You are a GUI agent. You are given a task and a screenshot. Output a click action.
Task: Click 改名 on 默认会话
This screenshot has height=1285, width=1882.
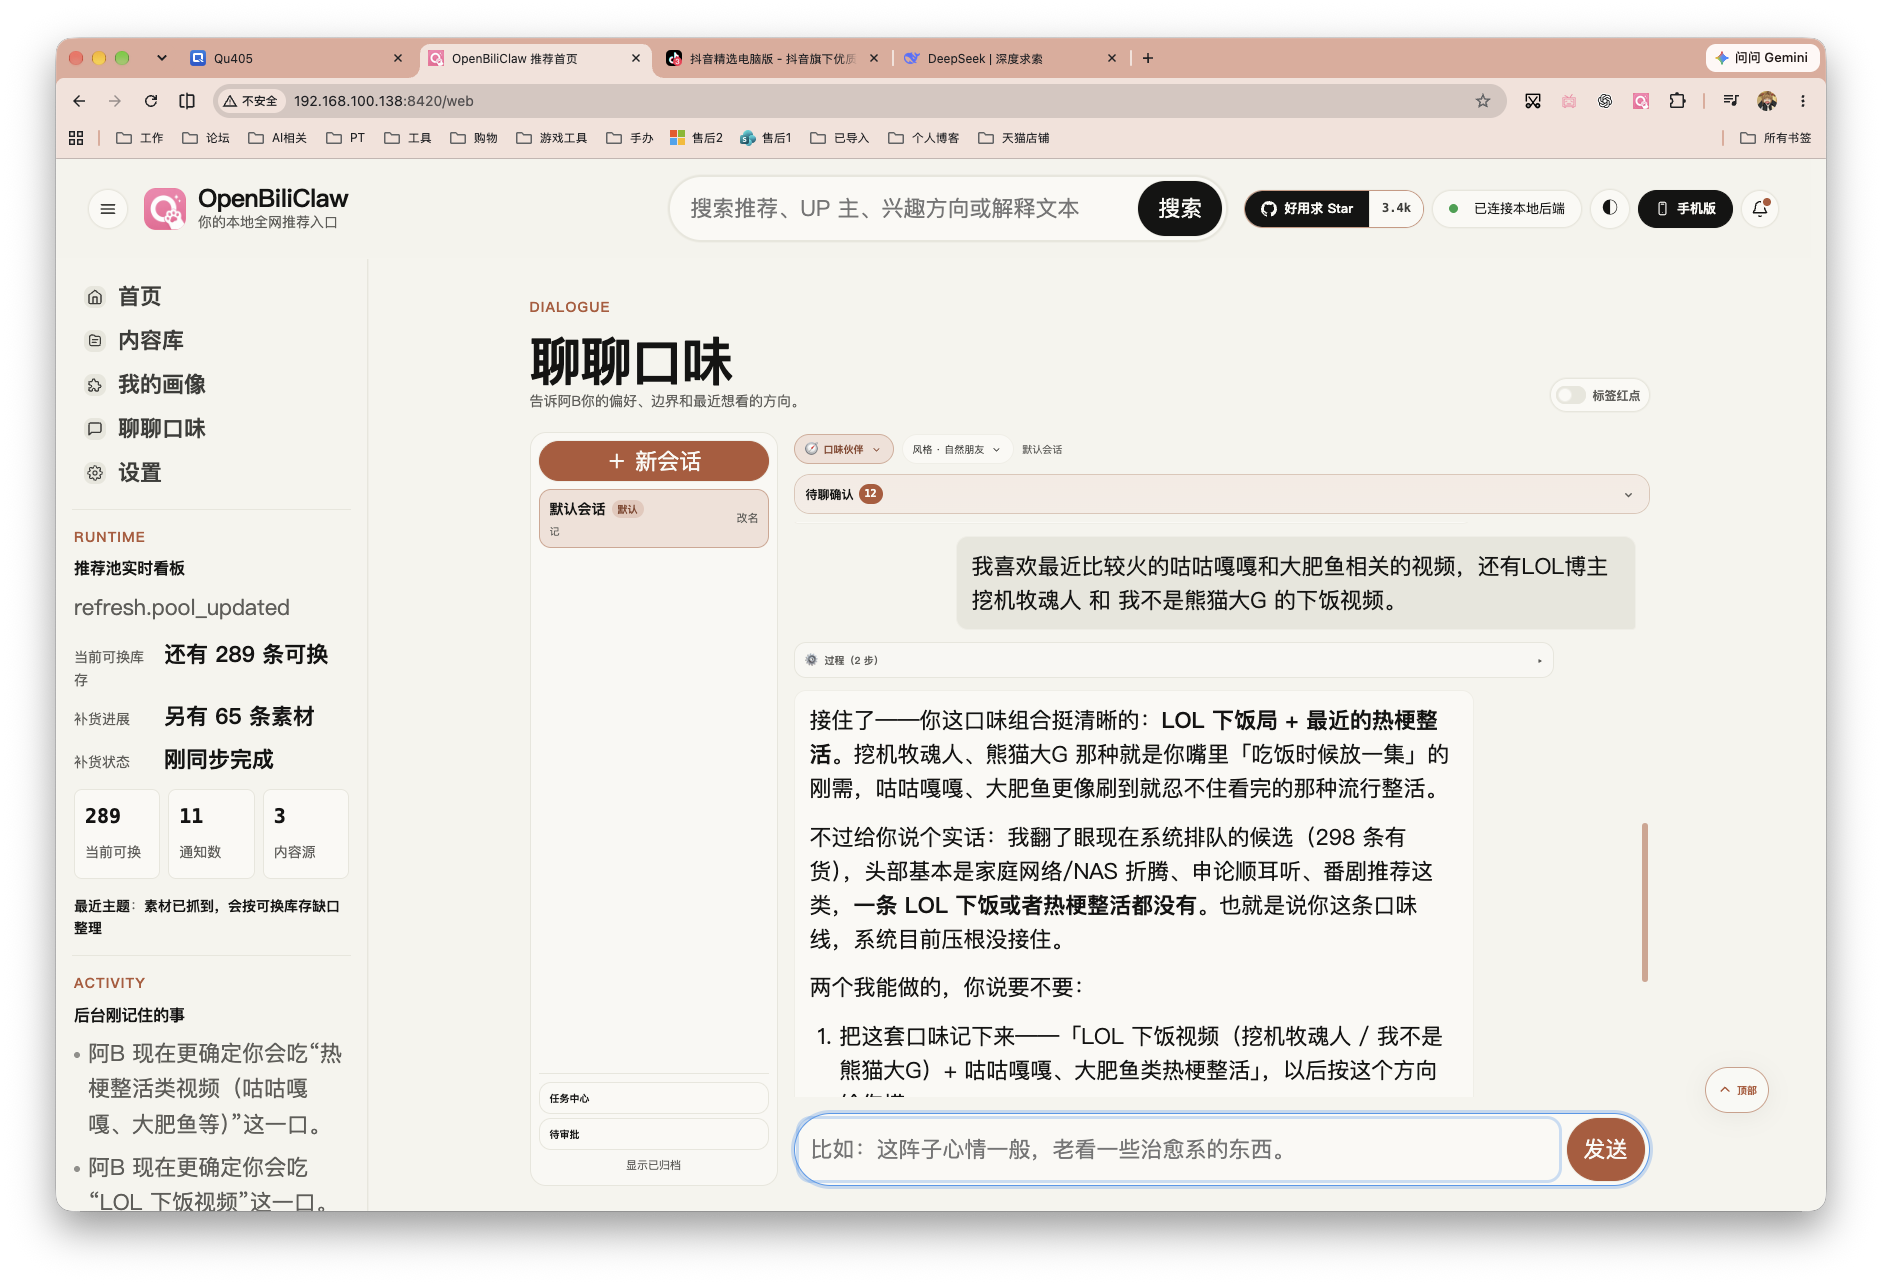coord(747,518)
